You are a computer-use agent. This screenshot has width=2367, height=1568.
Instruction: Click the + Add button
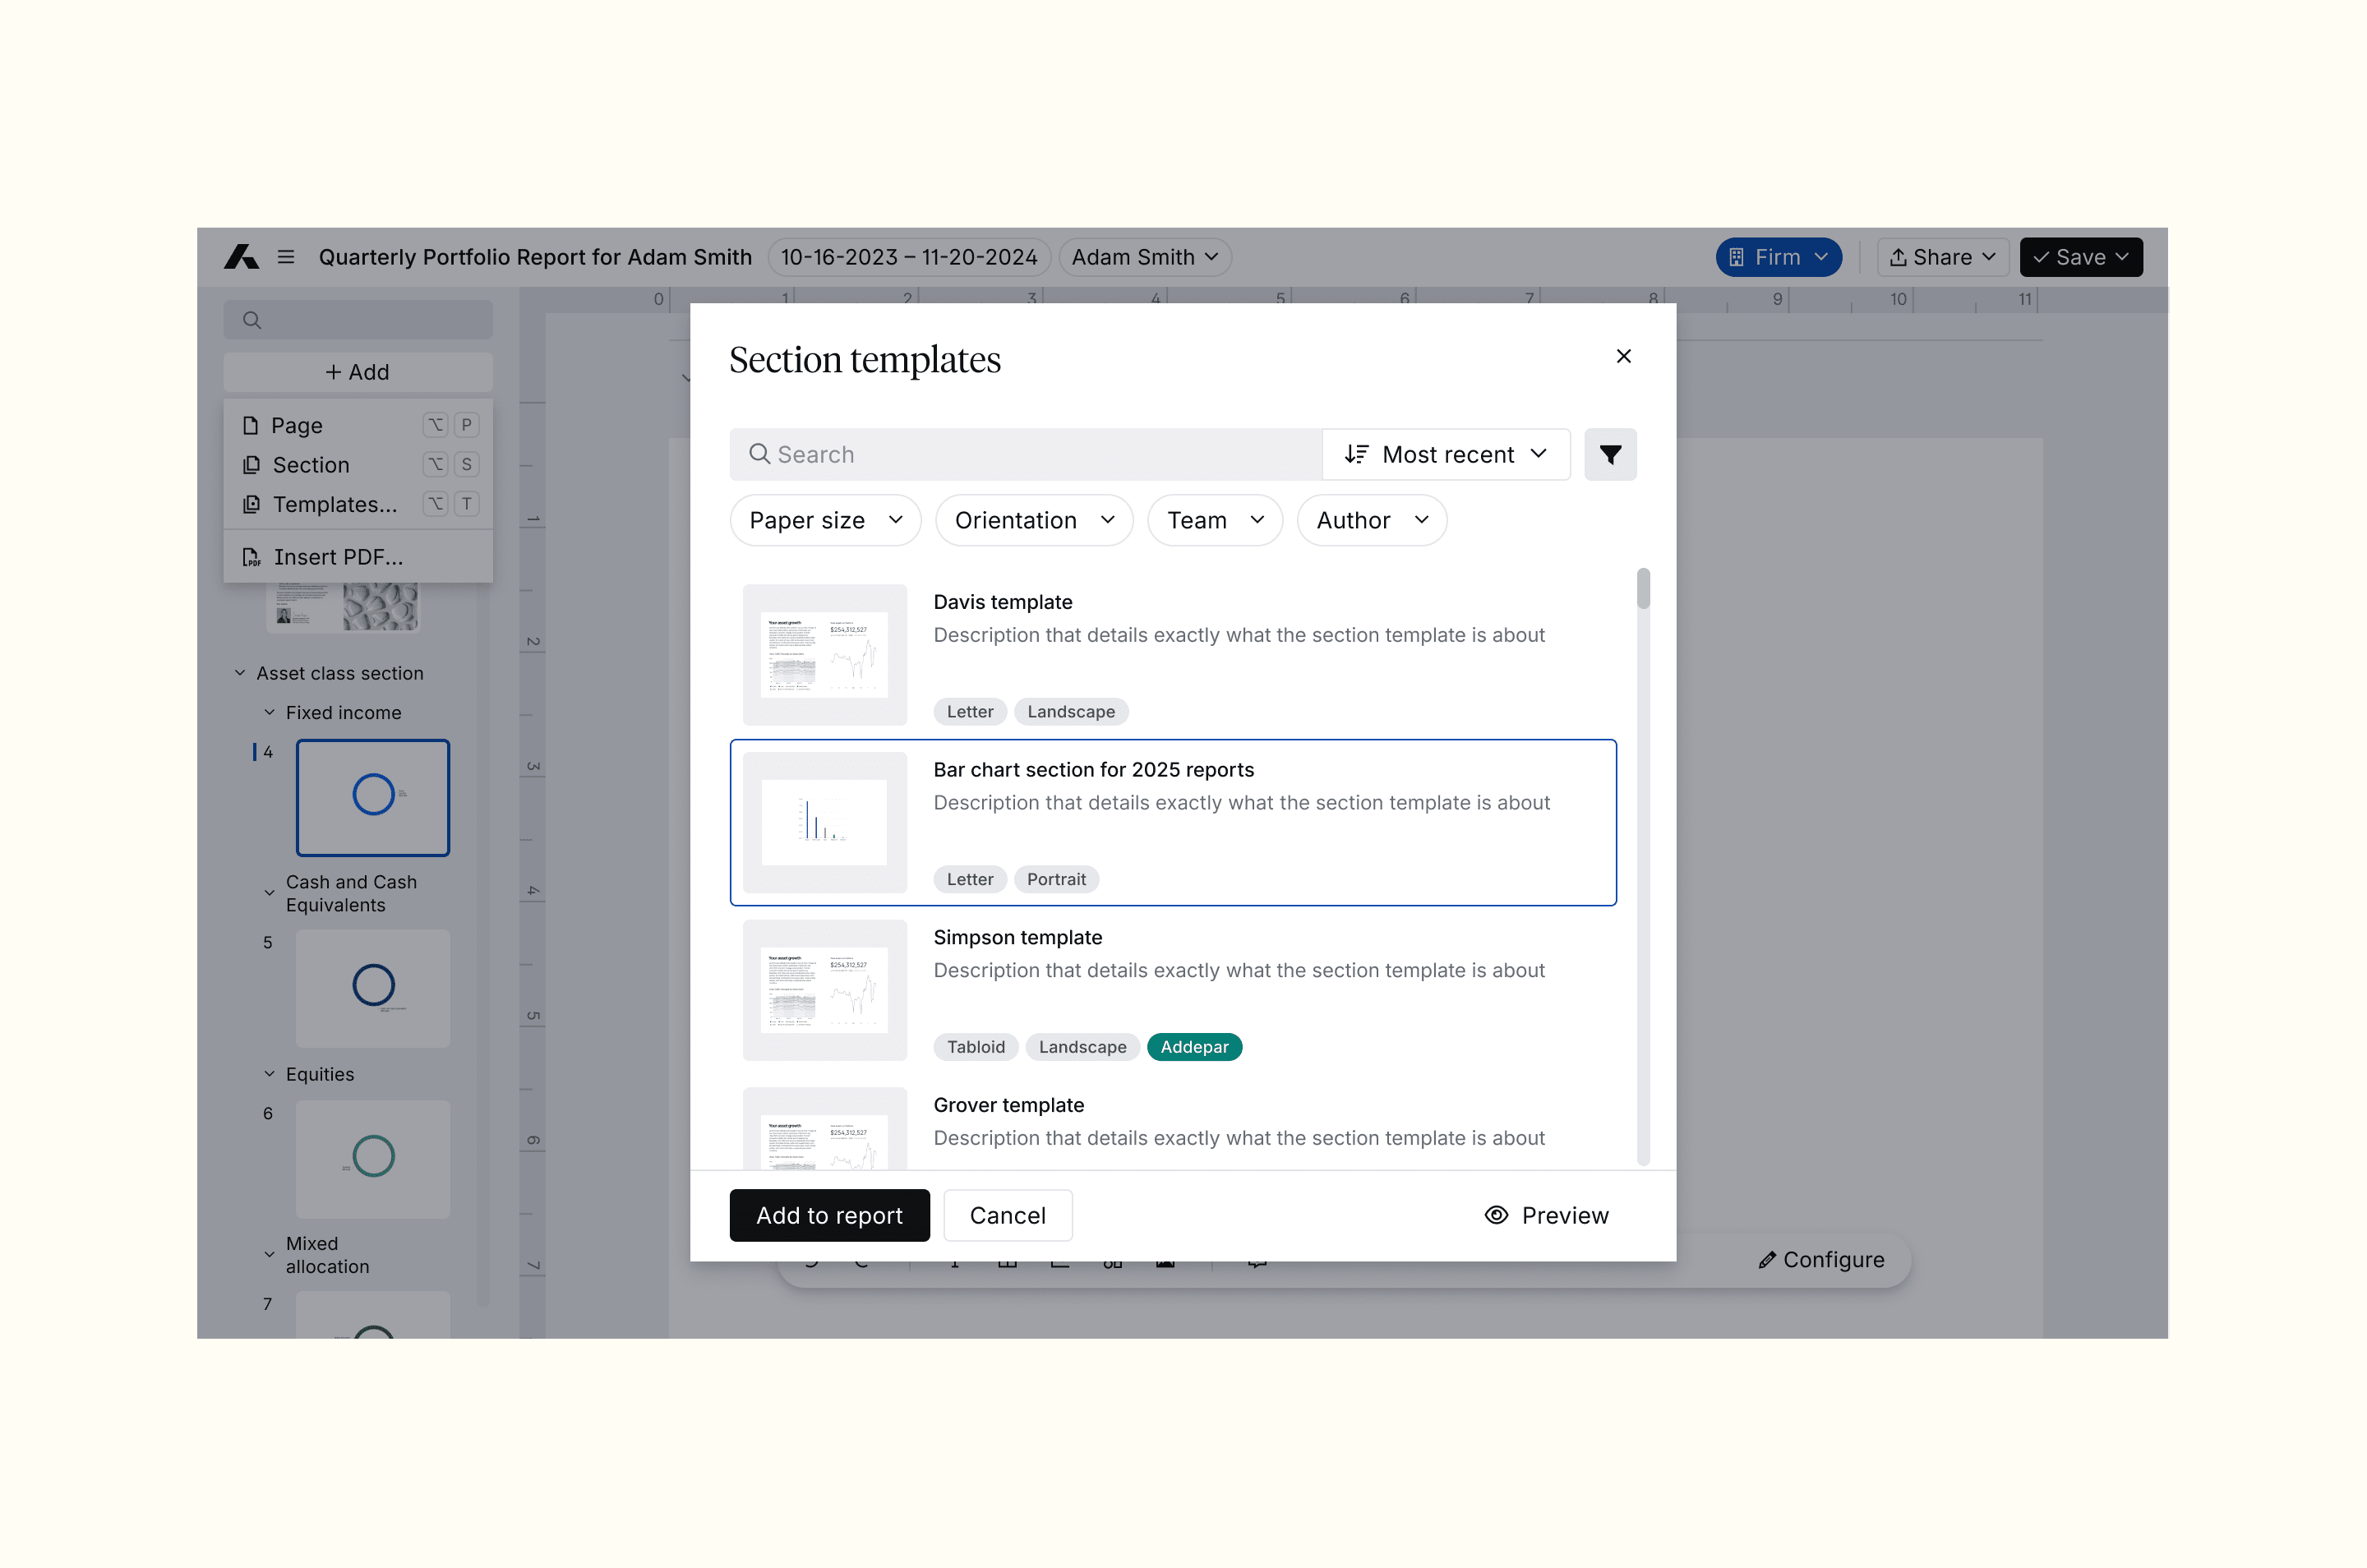358,372
